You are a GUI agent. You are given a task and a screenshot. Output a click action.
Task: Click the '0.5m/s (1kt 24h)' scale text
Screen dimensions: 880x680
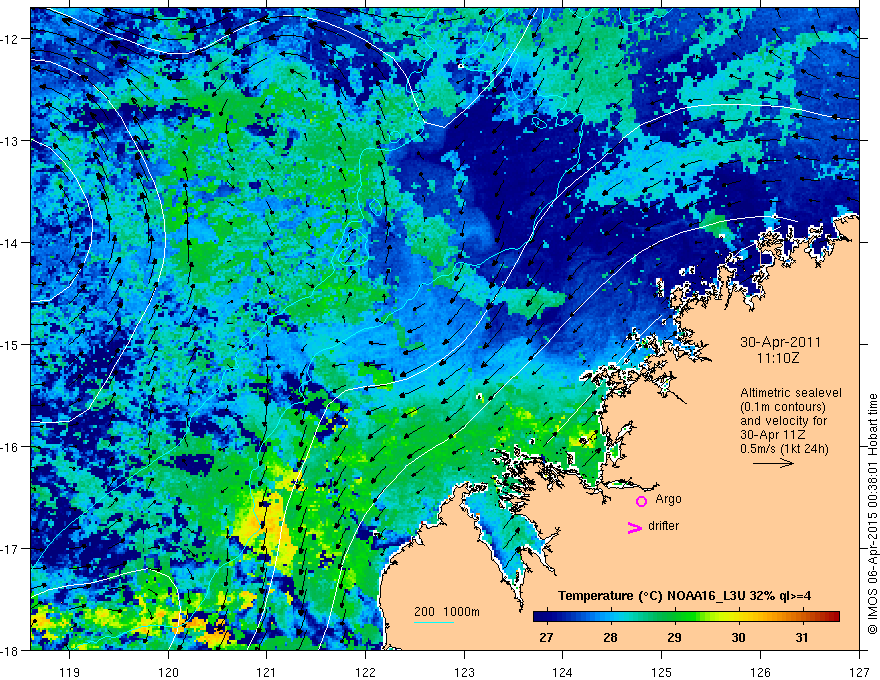pos(784,448)
